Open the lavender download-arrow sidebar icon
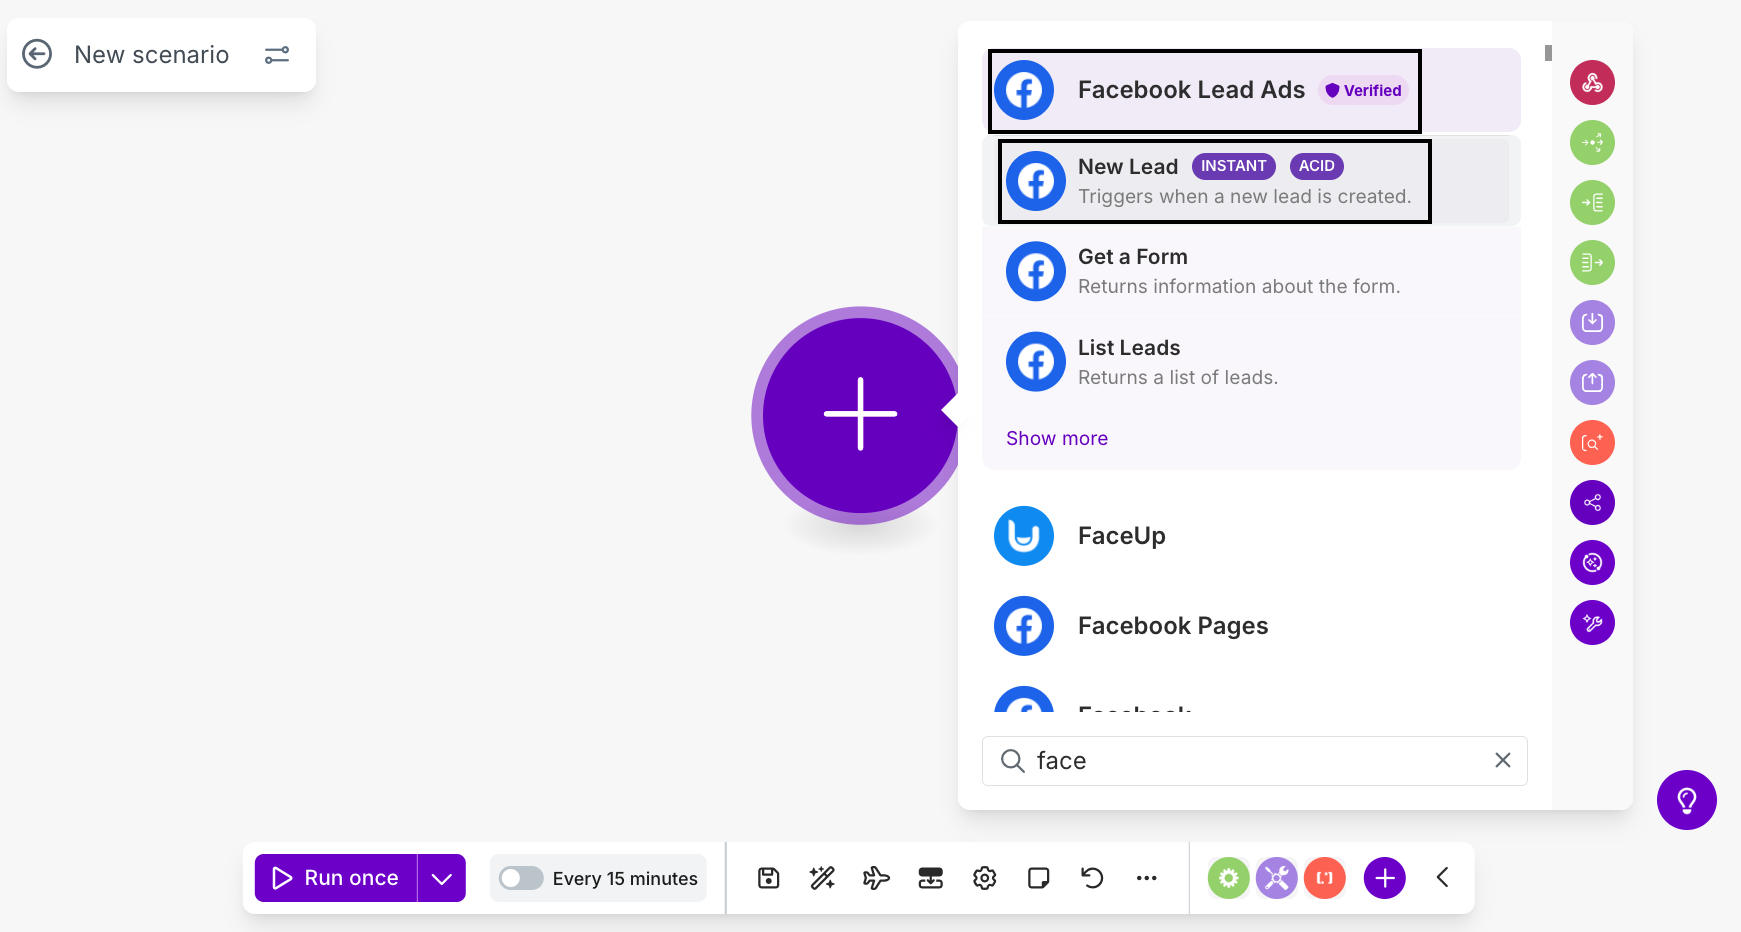The width and height of the screenshot is (1741, 932). coord(1592,322)
